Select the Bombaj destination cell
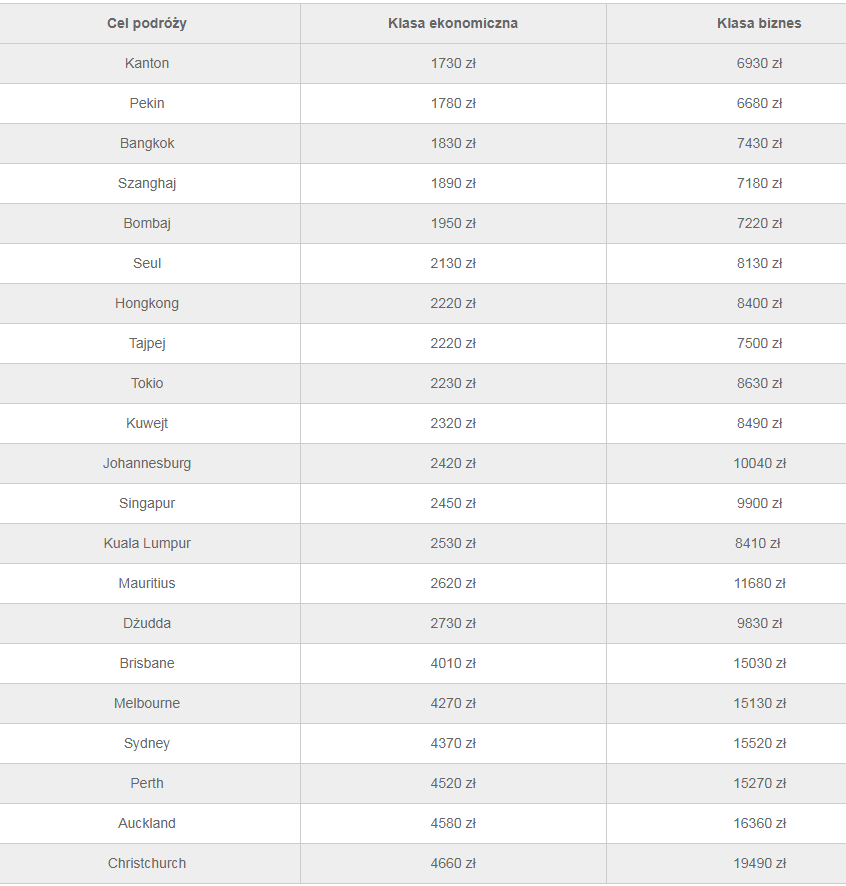 click(147, 223)
